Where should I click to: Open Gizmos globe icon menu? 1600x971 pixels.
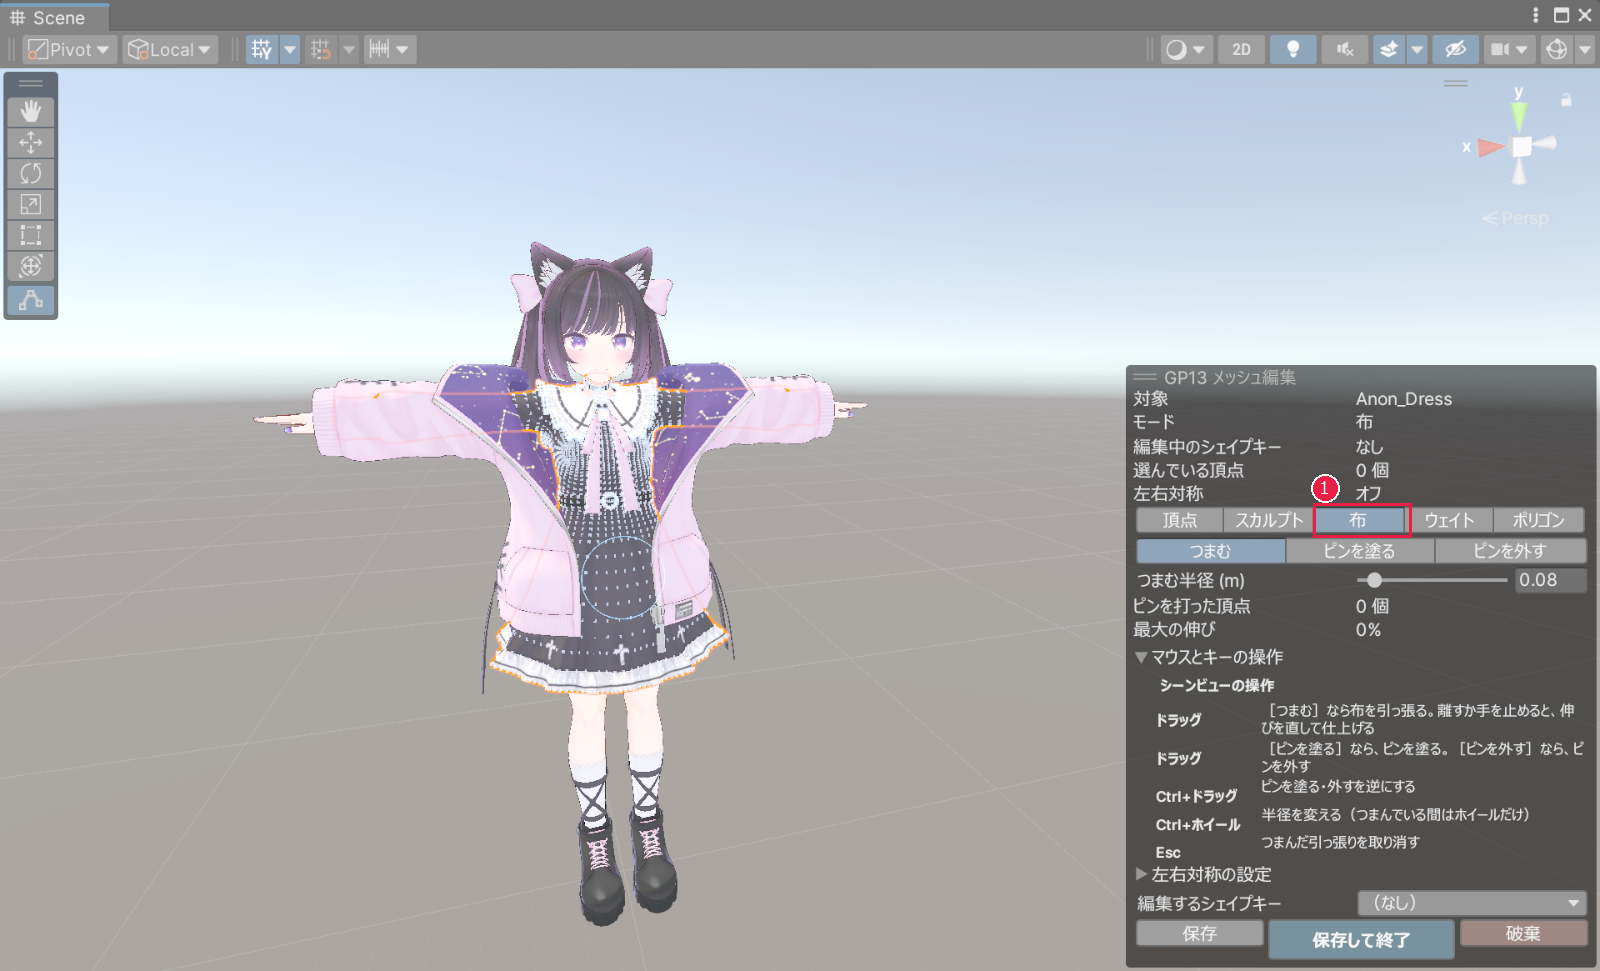pos(1557,49)
